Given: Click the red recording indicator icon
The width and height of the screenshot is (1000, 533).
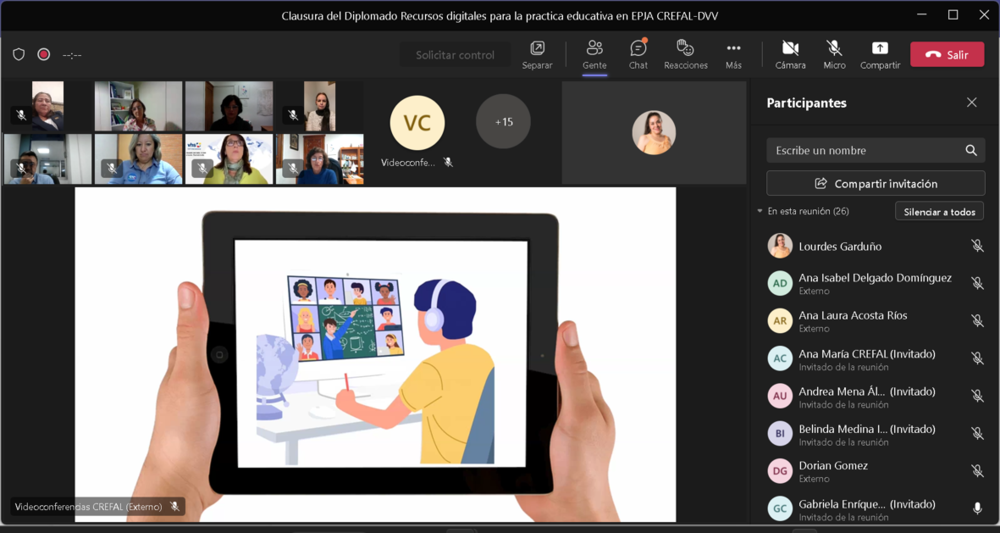Looking at the screenshot, I should [44, 55].
